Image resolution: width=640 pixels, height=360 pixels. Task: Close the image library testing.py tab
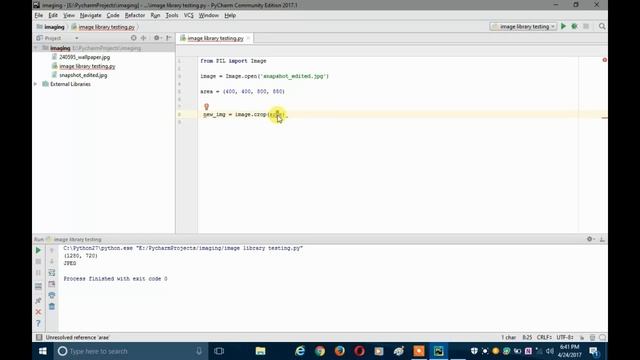(x=248, y=38)
